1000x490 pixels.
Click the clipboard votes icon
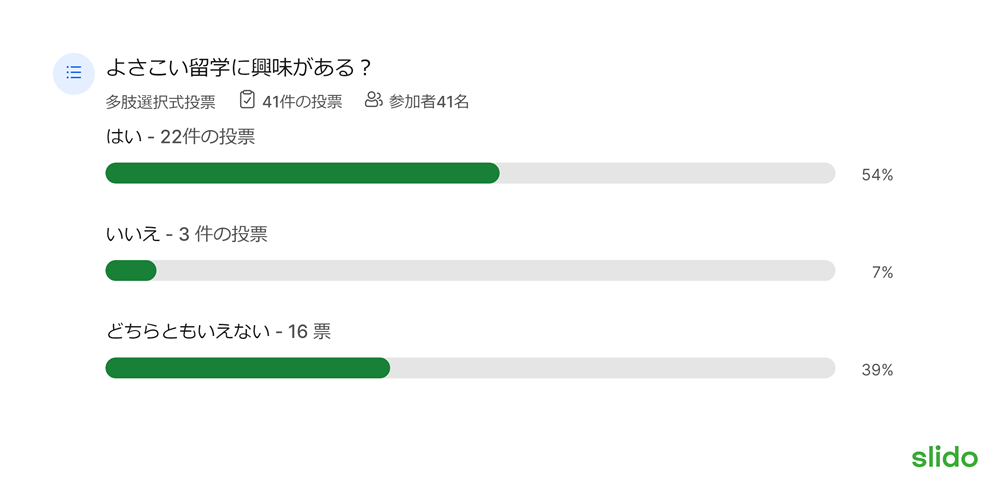point(247,100)
